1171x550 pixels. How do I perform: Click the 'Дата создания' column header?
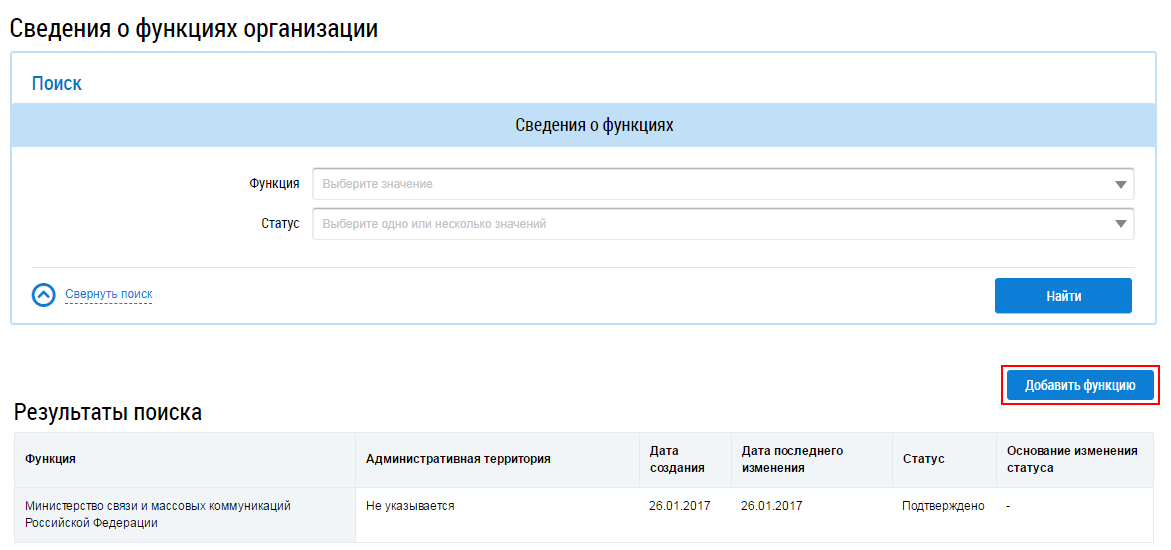pyautogui.click(x=676, y=459)
